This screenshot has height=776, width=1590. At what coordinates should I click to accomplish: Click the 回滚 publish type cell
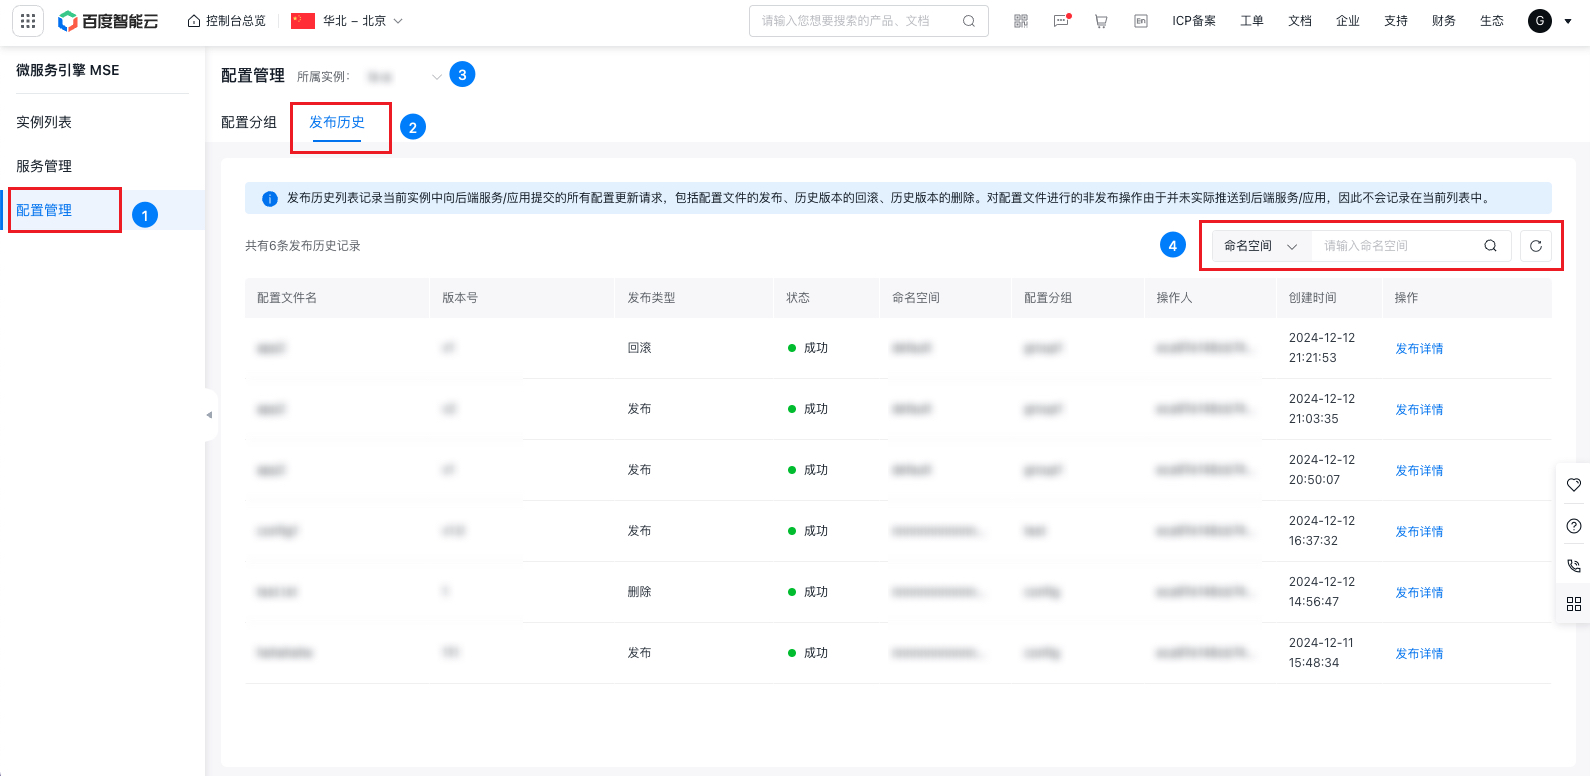(639, 348)
